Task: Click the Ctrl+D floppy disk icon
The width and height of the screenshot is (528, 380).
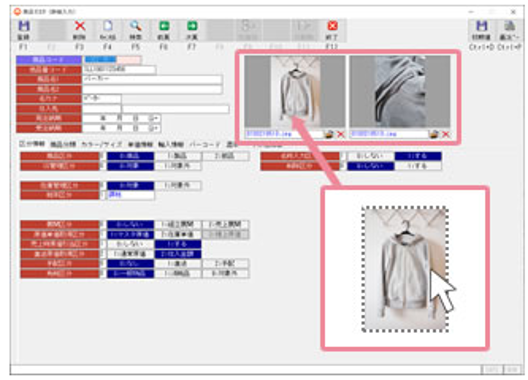Action: [x=482, y=26]
